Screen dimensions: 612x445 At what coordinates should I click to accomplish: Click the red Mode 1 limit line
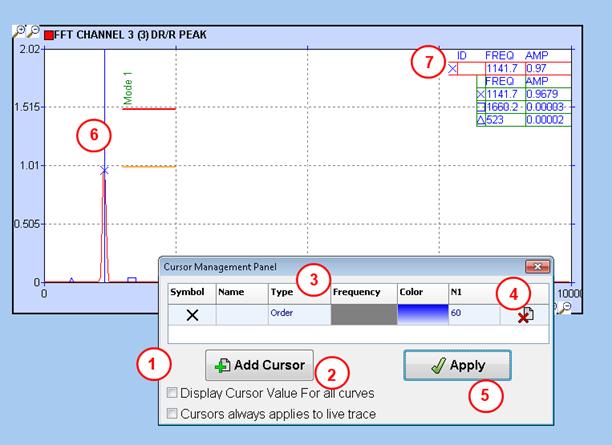coord(149,109)
